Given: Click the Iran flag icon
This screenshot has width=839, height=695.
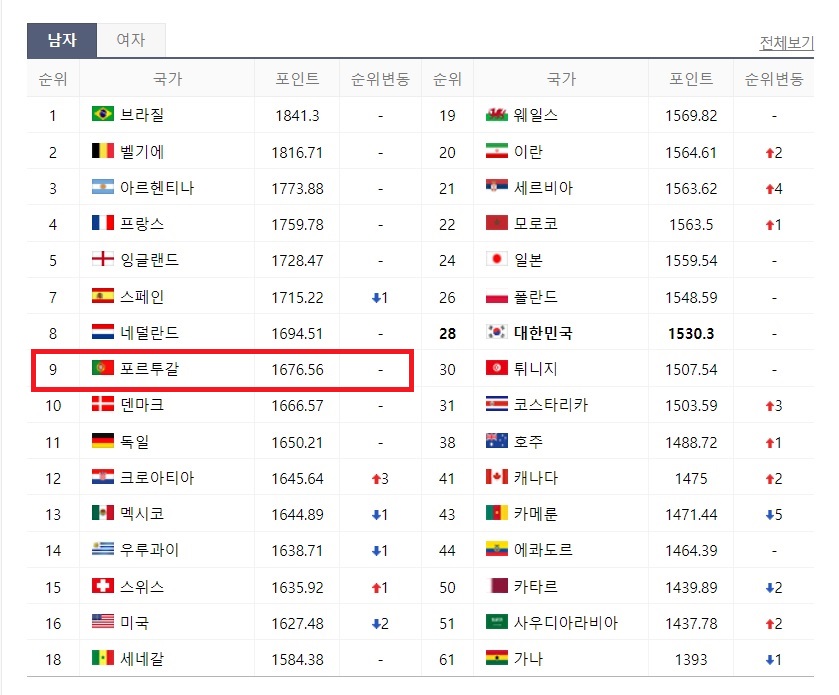Looking at the screenshot, I should [497, 150].
